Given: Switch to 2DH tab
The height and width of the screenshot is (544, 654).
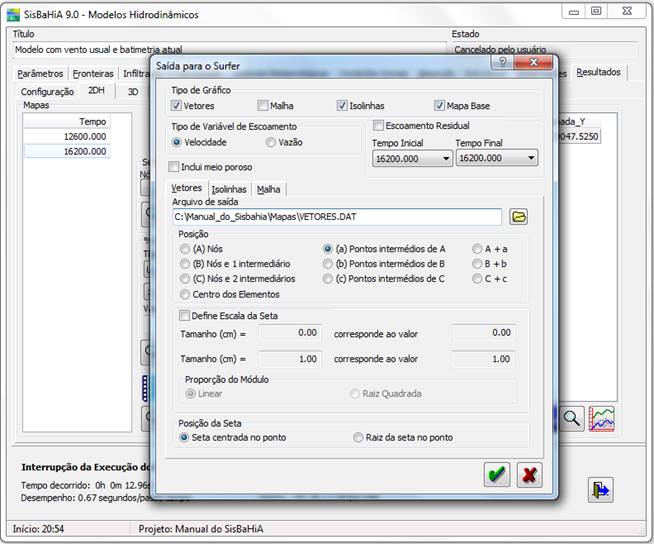Looking at the screenshot, I should click(96, 90).
